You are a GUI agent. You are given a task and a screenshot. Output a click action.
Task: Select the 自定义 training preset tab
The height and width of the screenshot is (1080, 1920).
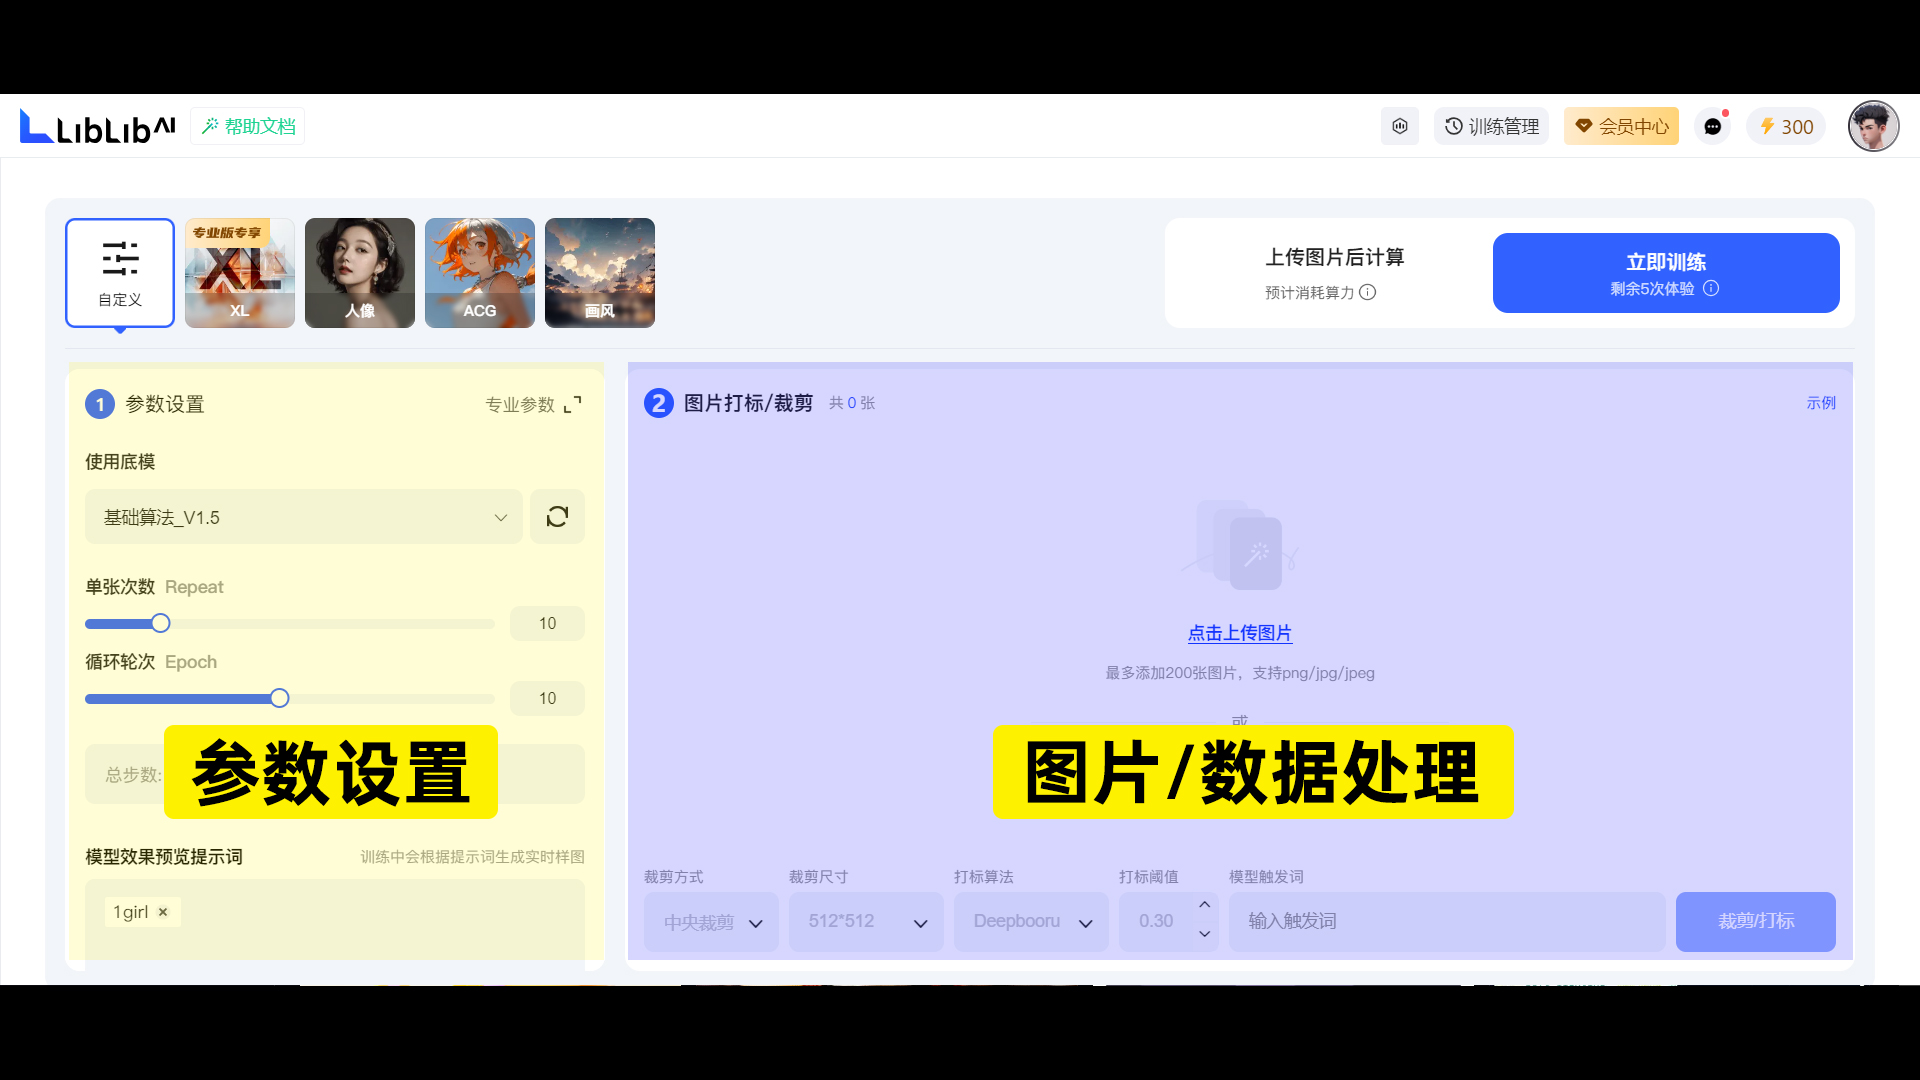pos(120,272)
